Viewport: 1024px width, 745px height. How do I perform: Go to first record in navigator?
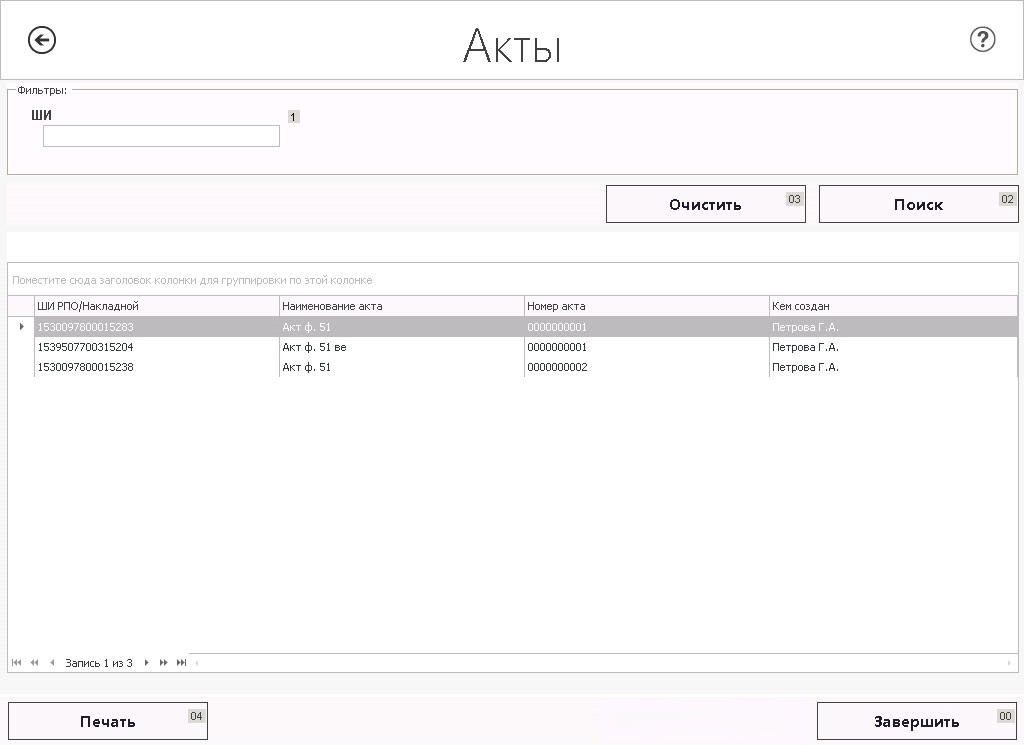click(x=17, y=663)
